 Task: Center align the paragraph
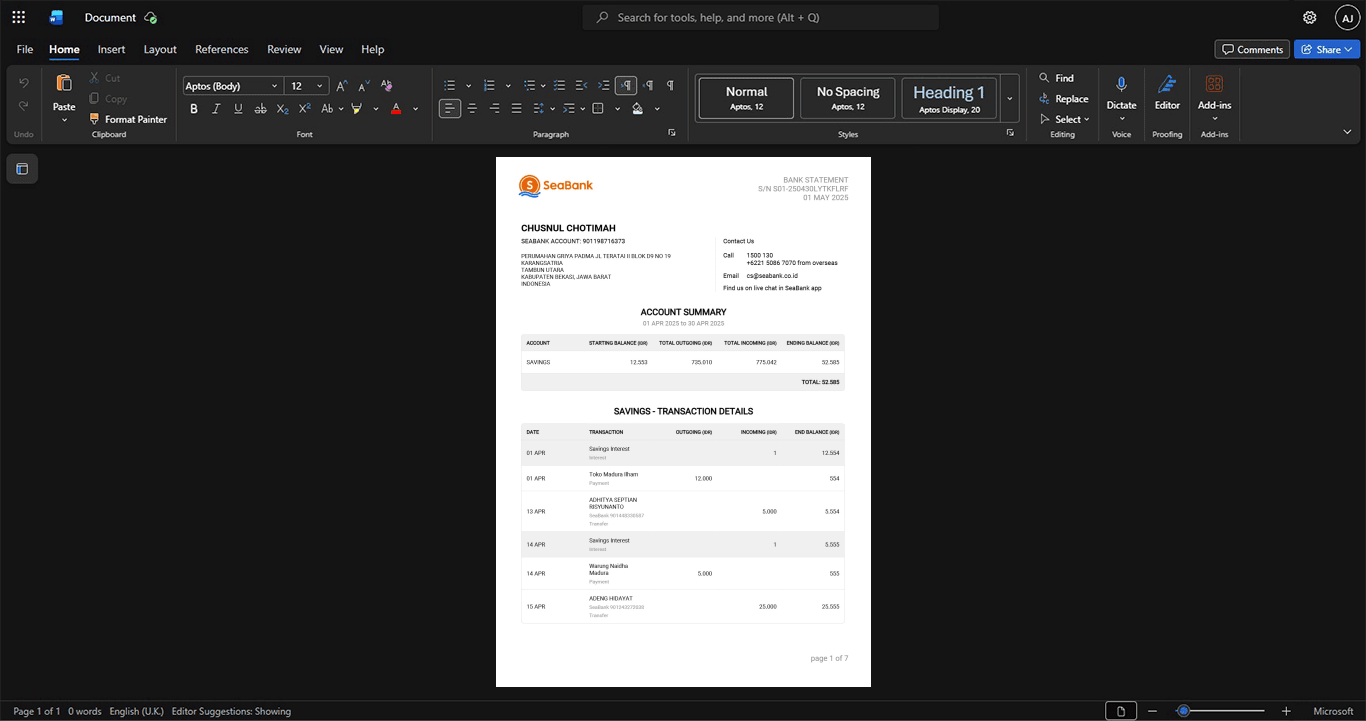pyautogui.click(x=472, y=109)
